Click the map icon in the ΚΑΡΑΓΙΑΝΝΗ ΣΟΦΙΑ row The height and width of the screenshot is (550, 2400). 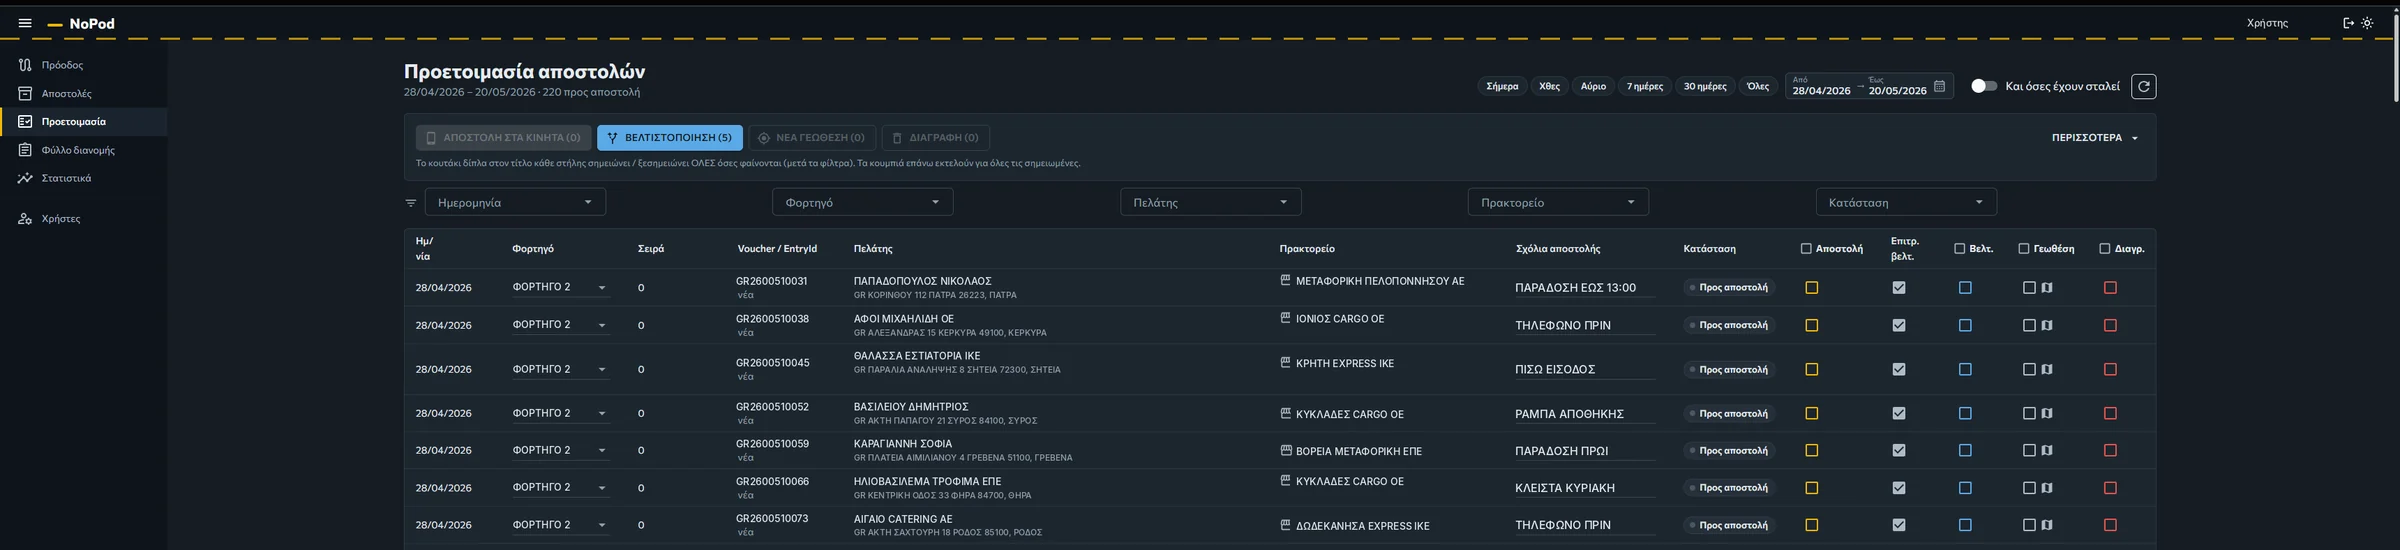[2047, 450]
